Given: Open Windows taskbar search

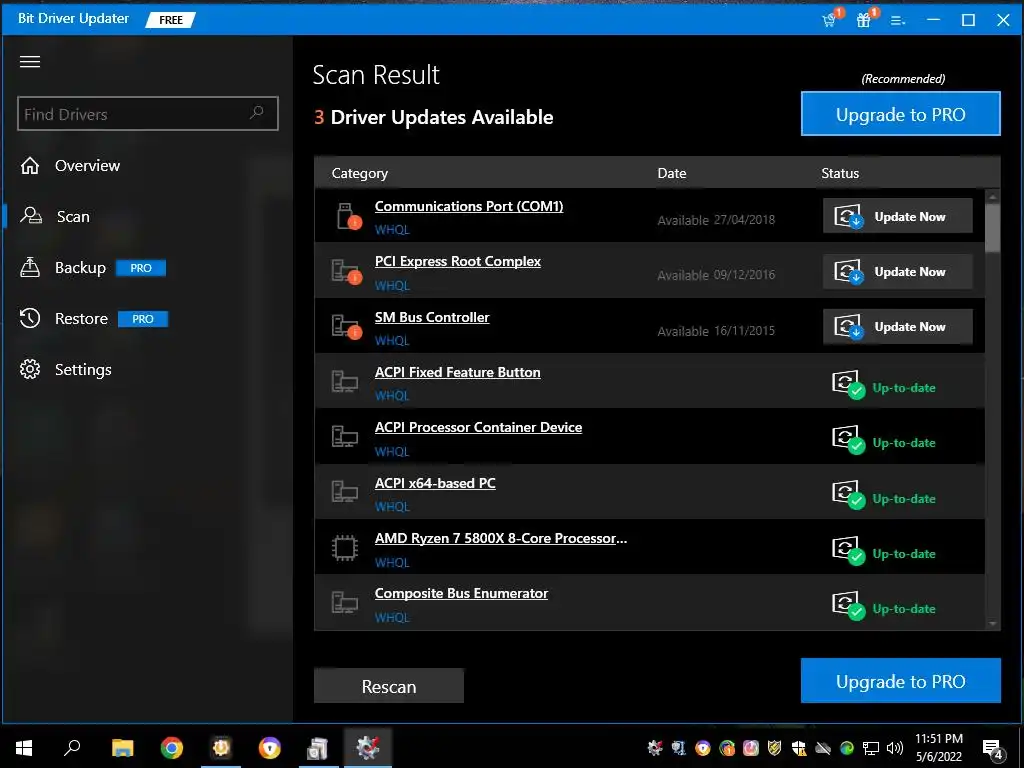Looking at the screenshot, I should click(x=72, y=747).
